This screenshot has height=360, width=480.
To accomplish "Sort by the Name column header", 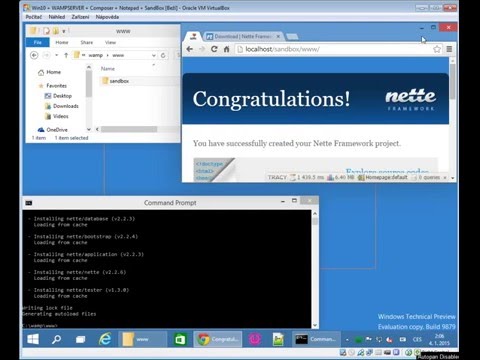I will (108, 69).
